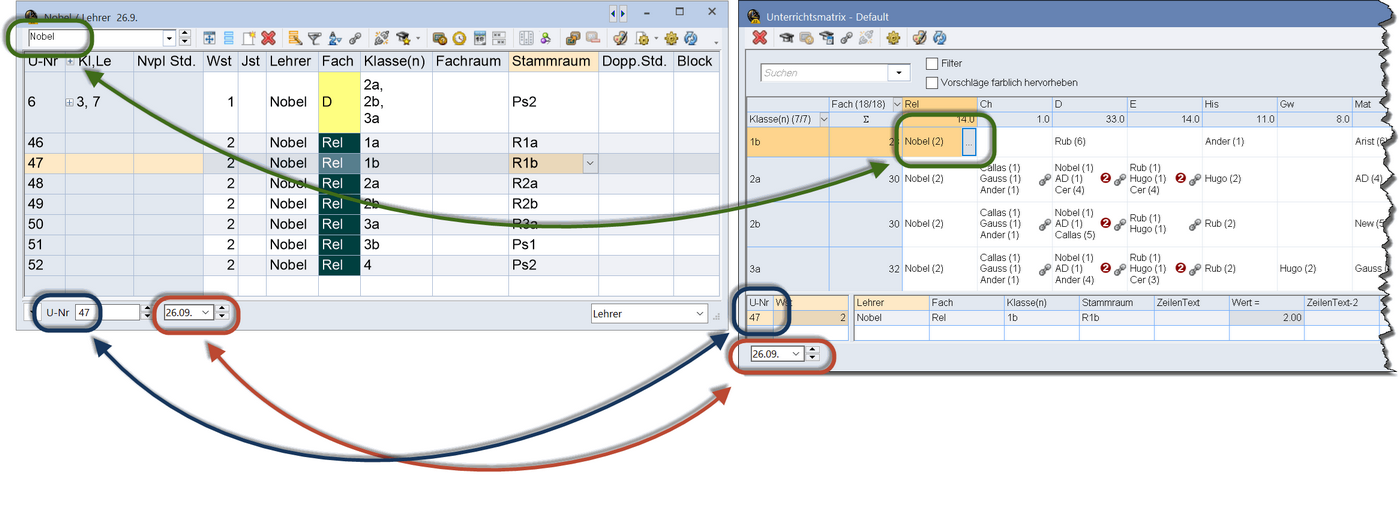This screenshot has height=531, width=1399.
Task: Expand the Kl,Le column plus sign
Action: [71, 61]
